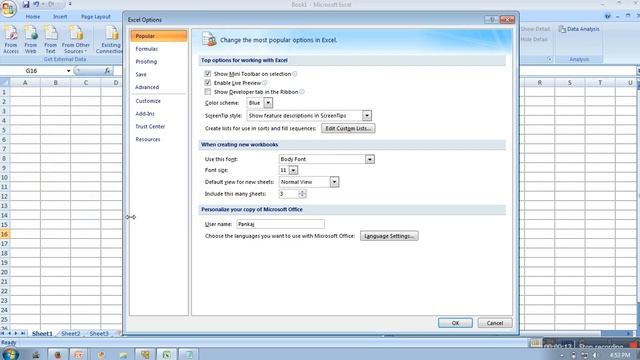Click the Stop recording button
Screen dimensions: 640x360
pyautogui.click(x=601, y=347)
